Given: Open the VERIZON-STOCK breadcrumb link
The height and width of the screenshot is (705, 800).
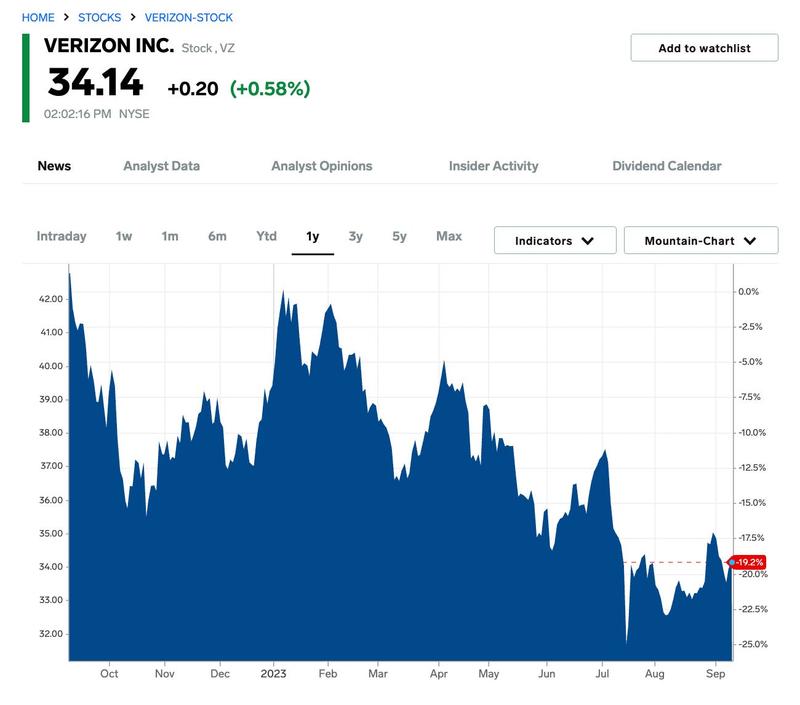Looking at the screenshot, I should point(189,17).
